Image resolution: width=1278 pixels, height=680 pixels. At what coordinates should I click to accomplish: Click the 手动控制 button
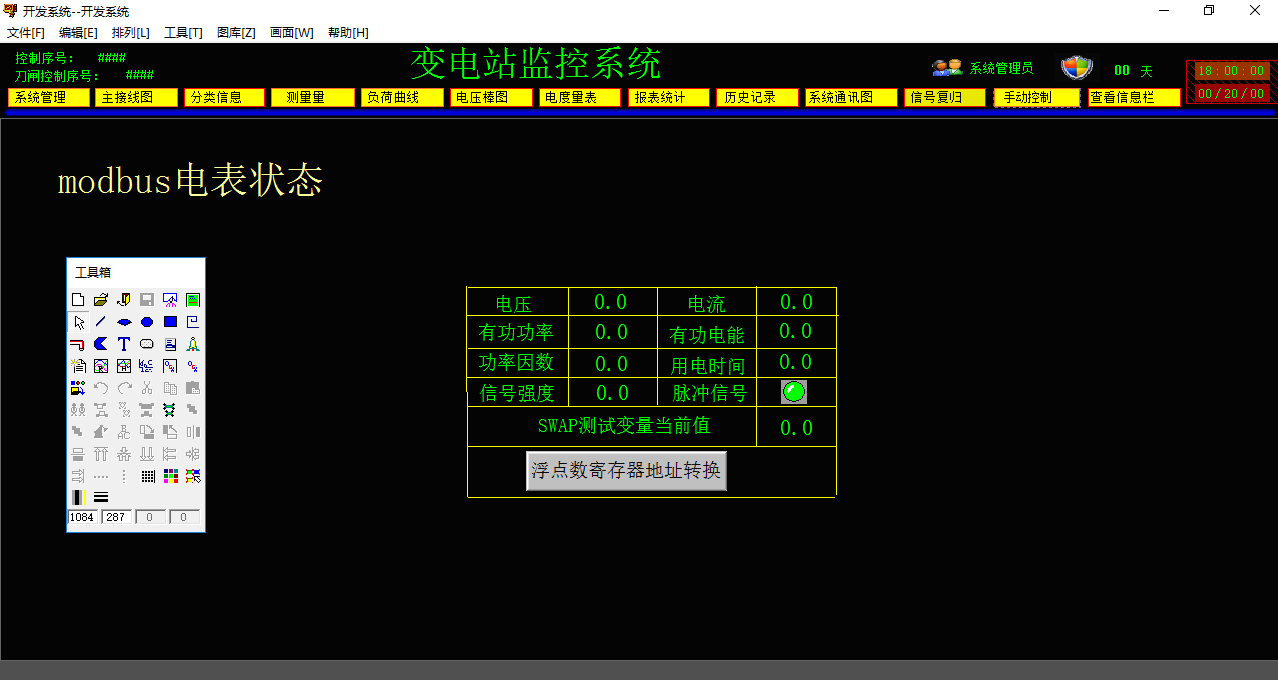1036,97
